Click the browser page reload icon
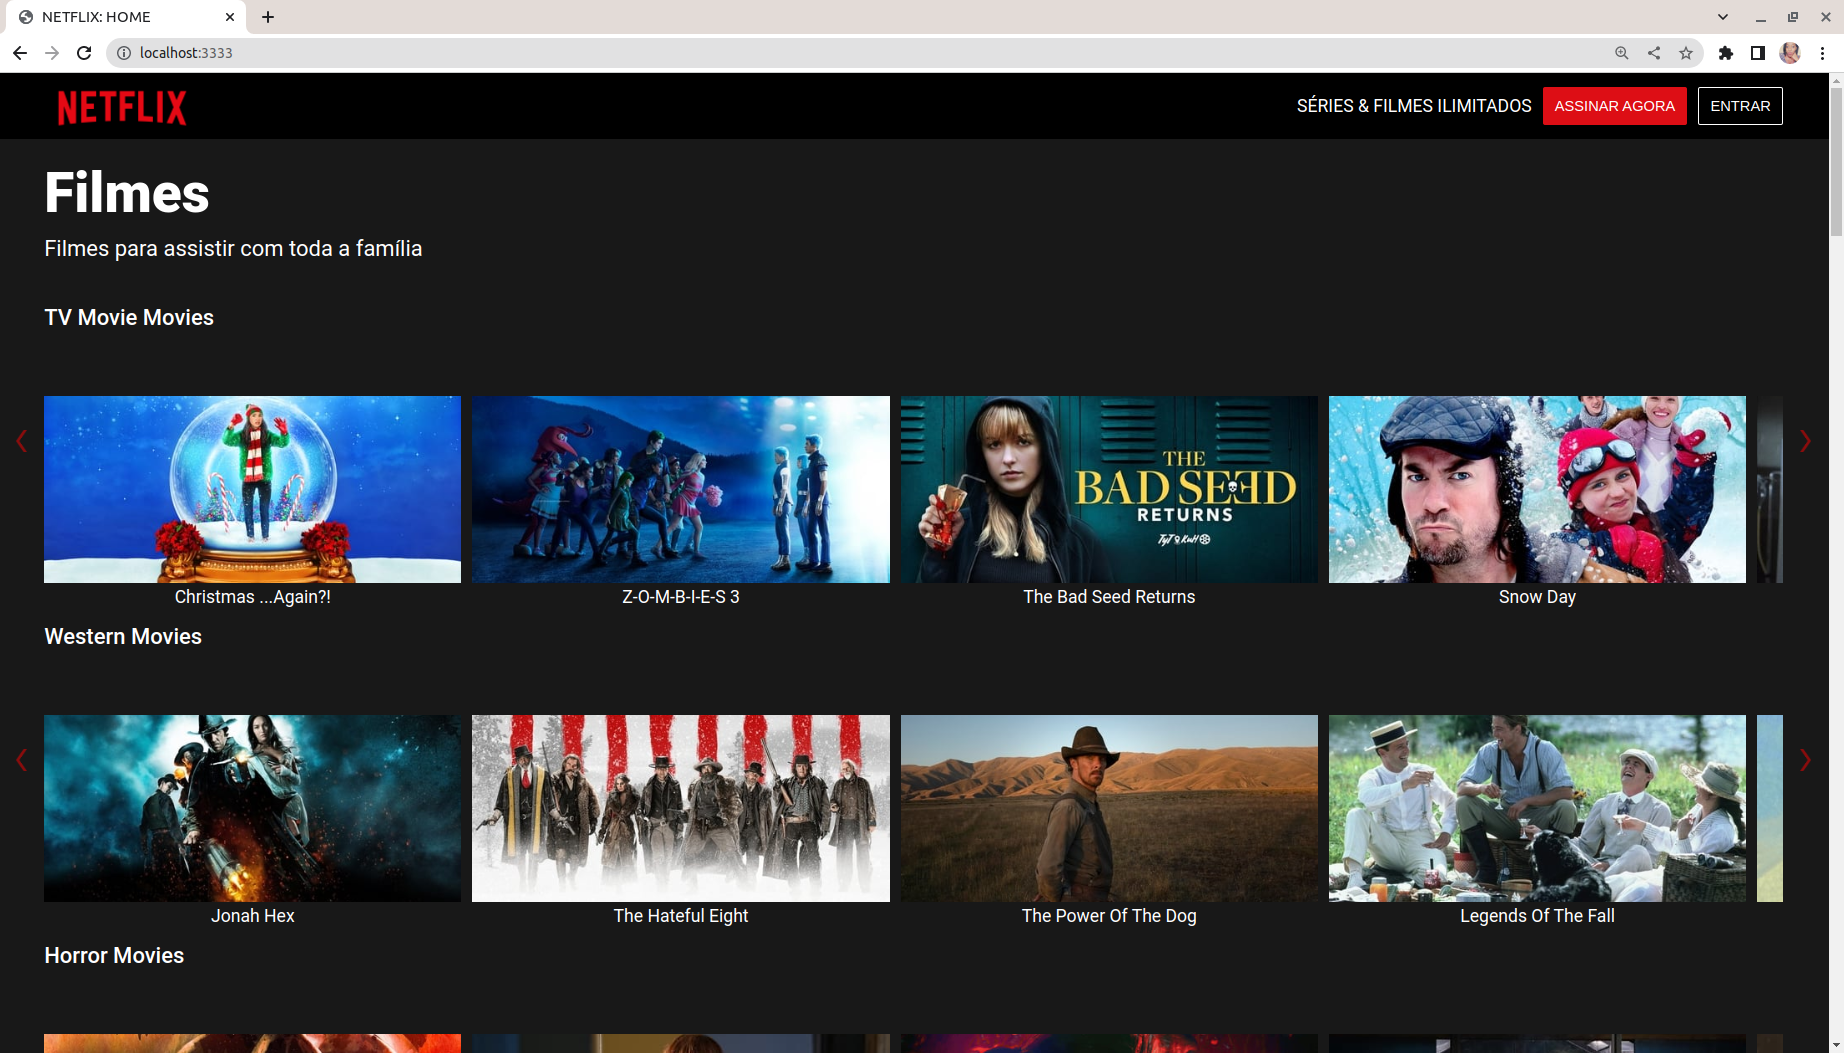The width and height of the screenshot is (1844, 1053). [x=84, y=53]
